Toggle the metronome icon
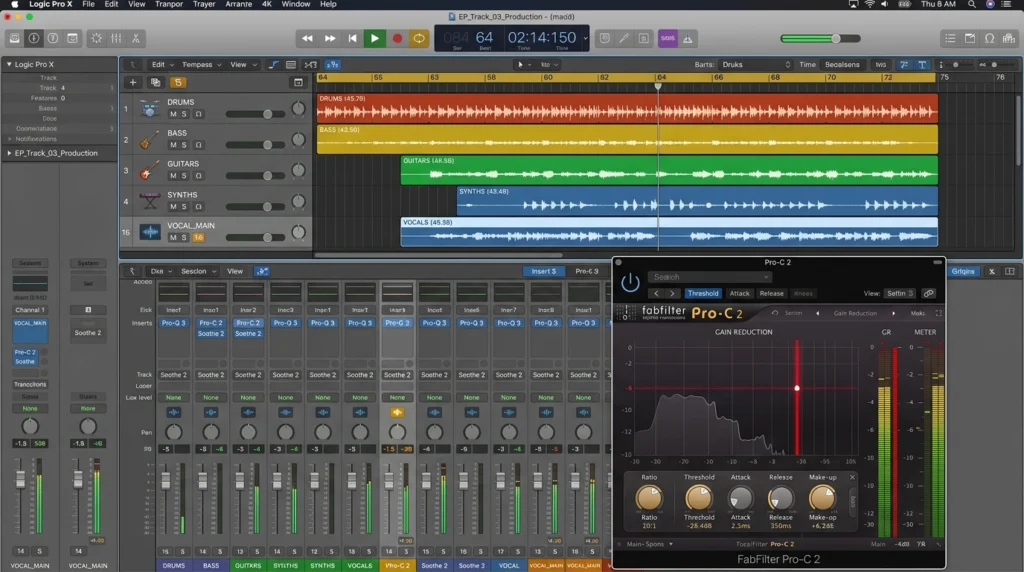 [688, 39]
